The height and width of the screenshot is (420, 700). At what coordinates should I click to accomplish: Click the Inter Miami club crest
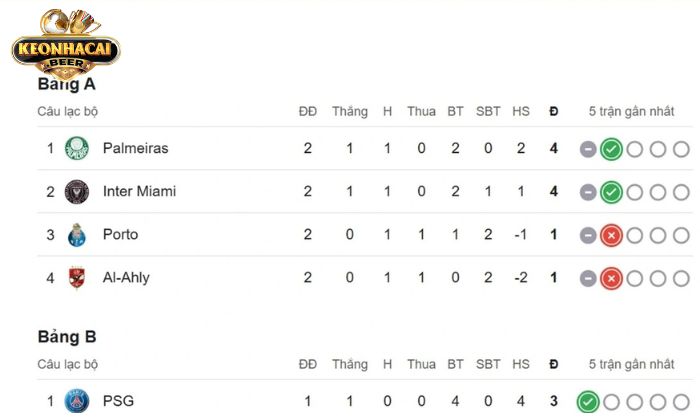click(76, 192)
